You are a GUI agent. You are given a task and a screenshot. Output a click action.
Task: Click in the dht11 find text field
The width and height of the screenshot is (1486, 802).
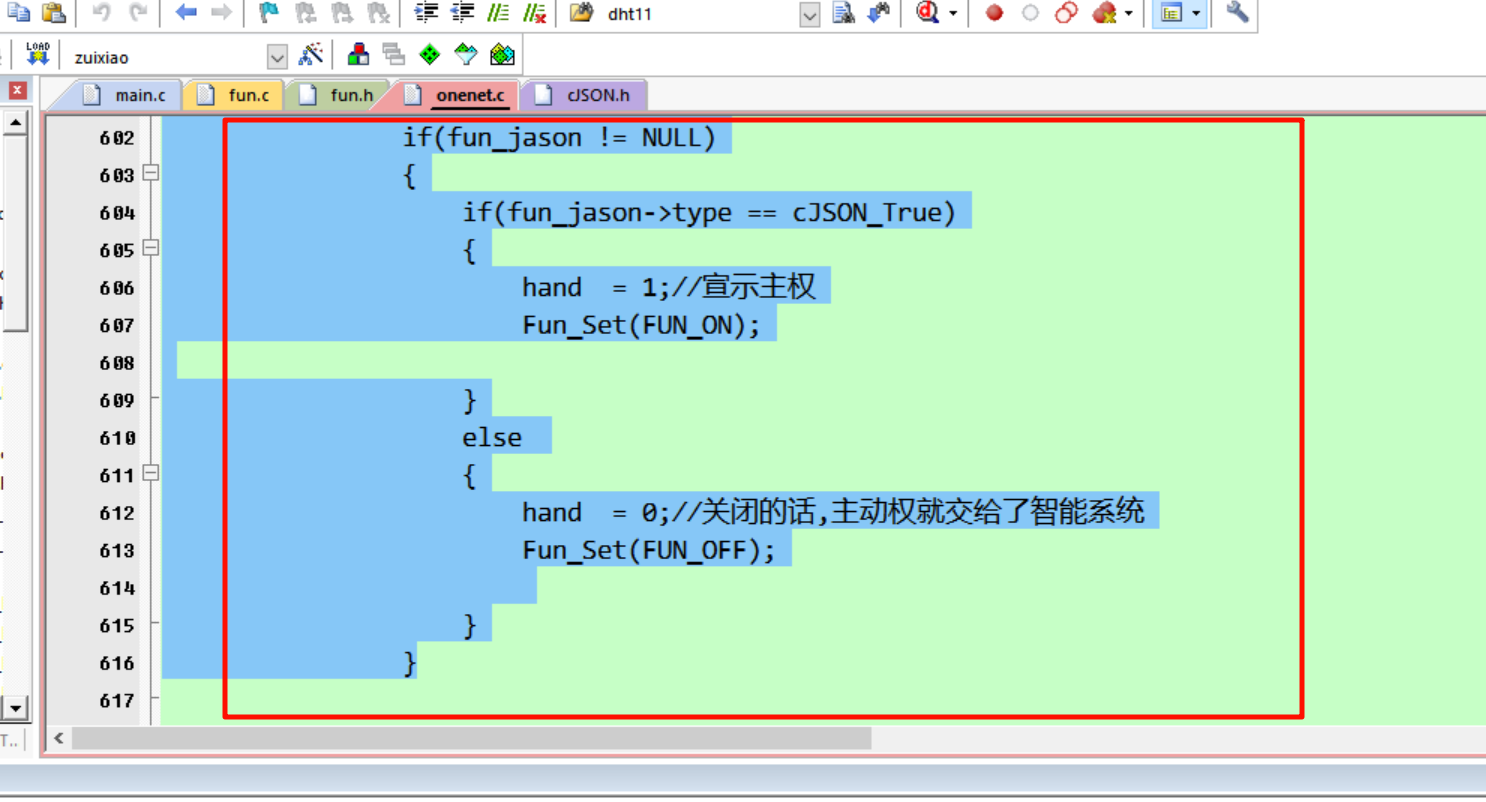700,14
